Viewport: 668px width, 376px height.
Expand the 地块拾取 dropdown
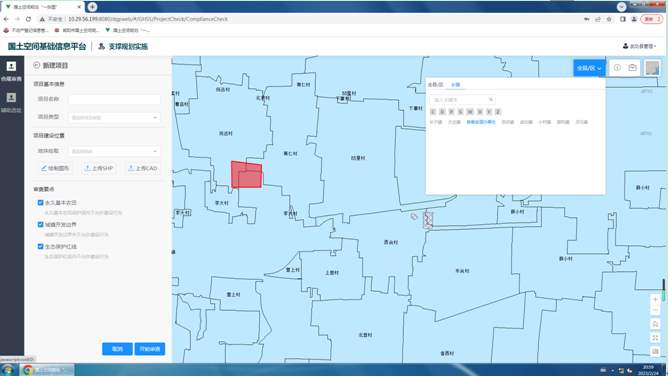(x=114, y=151)
